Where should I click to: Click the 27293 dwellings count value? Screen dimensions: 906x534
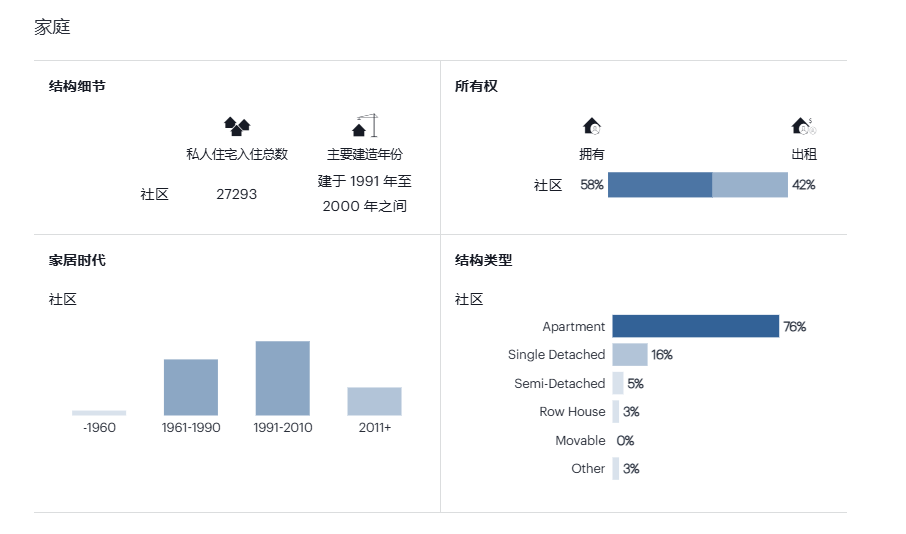coord(236,194)
